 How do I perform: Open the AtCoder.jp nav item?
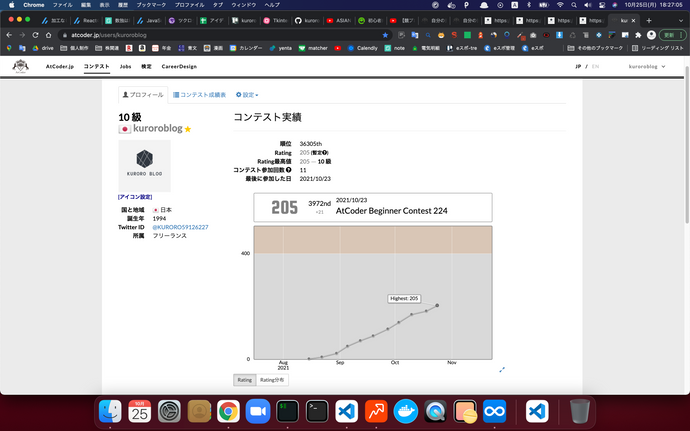(x=60, y=66)
